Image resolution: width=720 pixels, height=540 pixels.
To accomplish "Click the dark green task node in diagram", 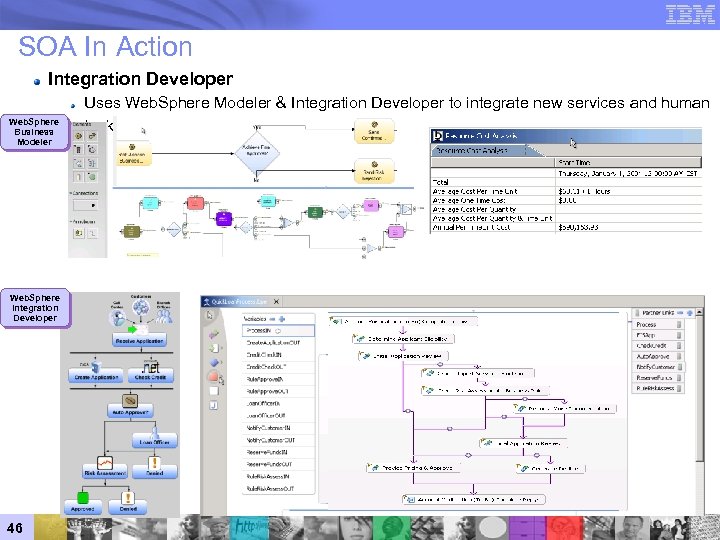I will tap(315, 212).
